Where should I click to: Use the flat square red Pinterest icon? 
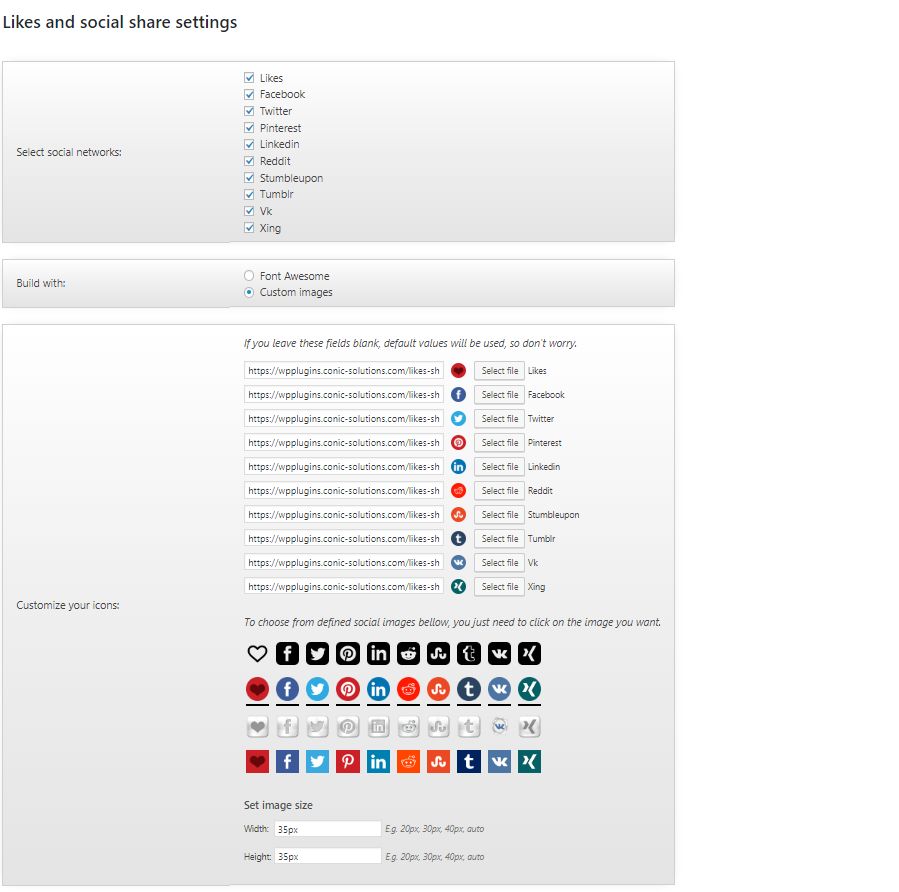(347, 761)
